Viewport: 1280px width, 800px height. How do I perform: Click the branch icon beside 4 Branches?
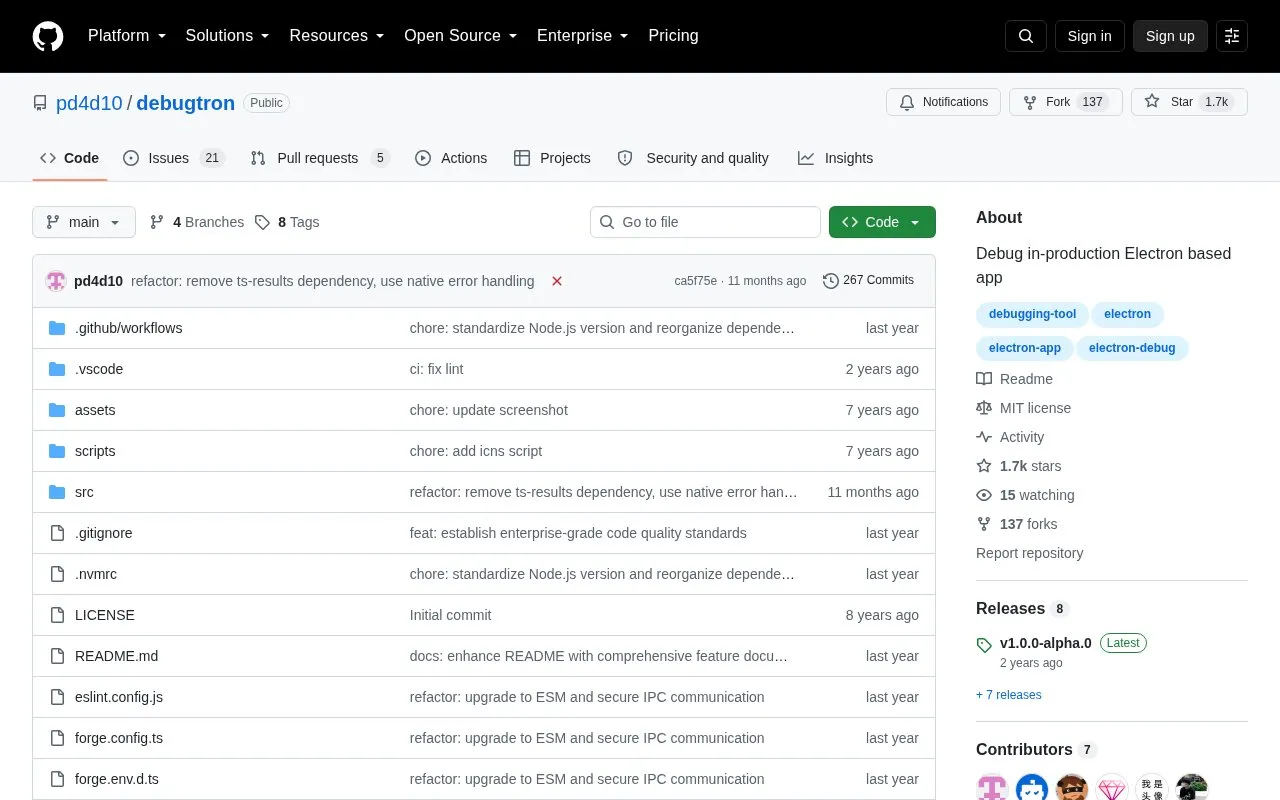157,222
